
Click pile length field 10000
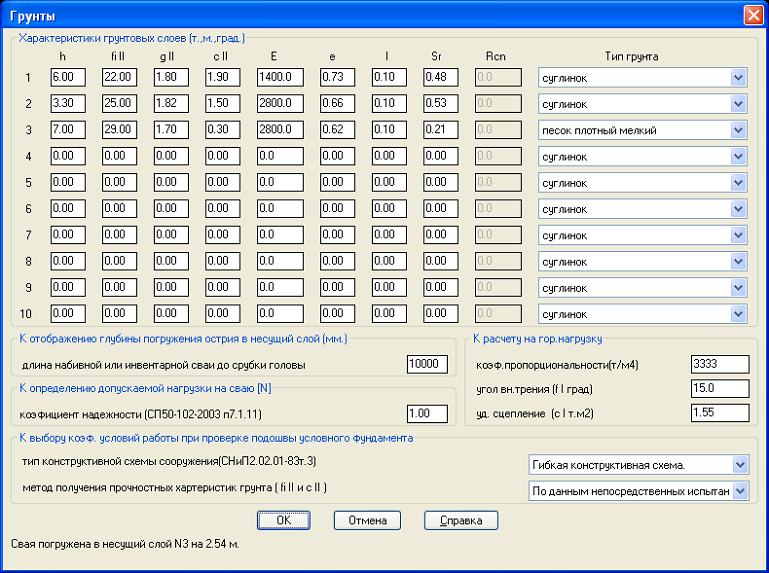427,364
